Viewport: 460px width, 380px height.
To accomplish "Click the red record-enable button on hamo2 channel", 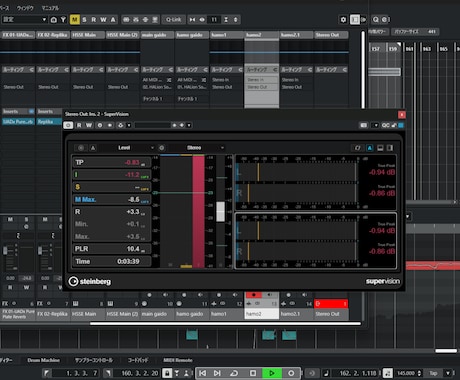I will click(x=254, y=295).
